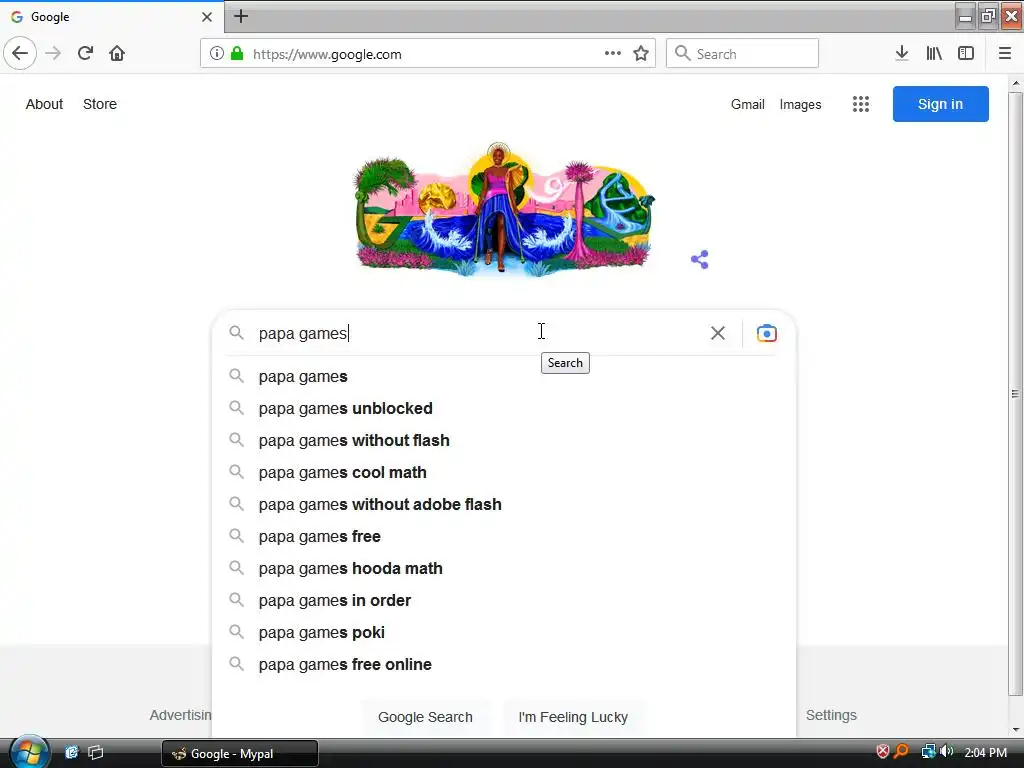Open the Google apps grid
Viewport: 1024px width, 768px height.
861,104
